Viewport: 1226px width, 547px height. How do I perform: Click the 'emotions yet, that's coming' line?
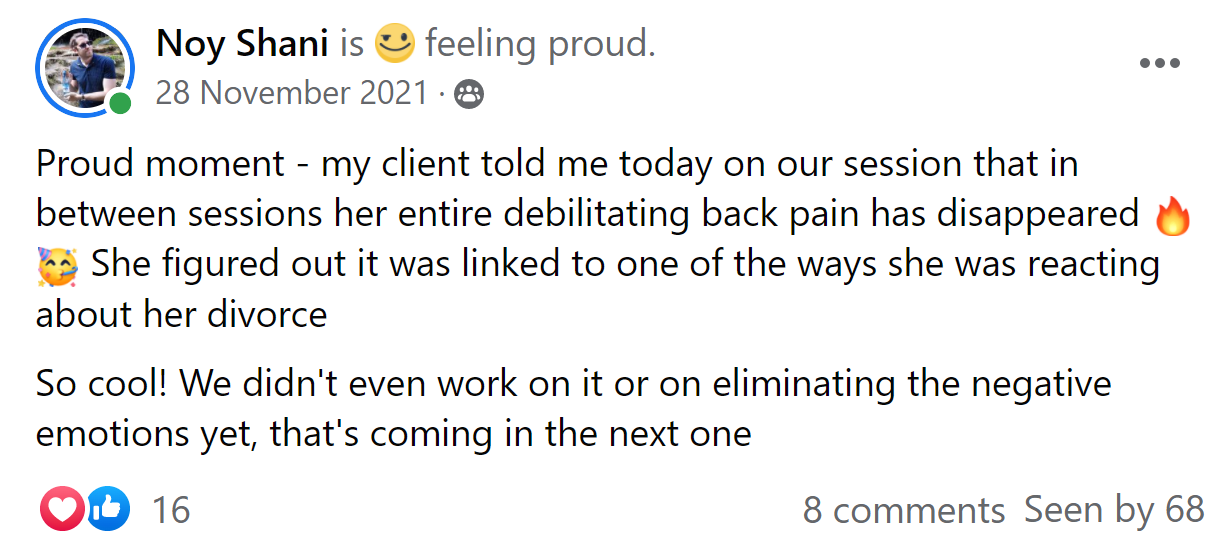(x=394, y=435)
